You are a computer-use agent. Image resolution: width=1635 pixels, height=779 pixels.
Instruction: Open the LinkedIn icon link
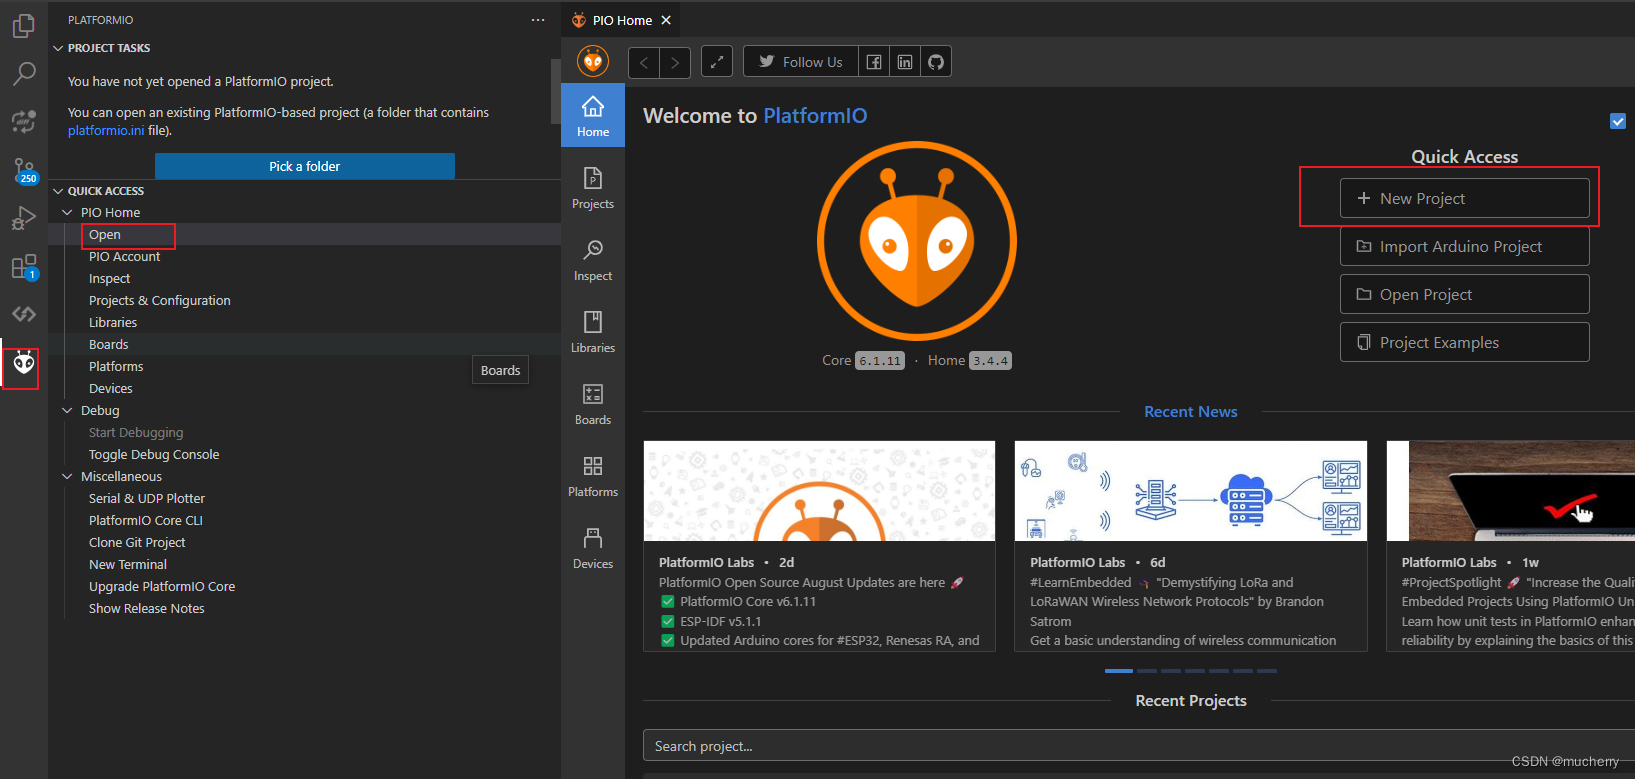tap(905, 62)
